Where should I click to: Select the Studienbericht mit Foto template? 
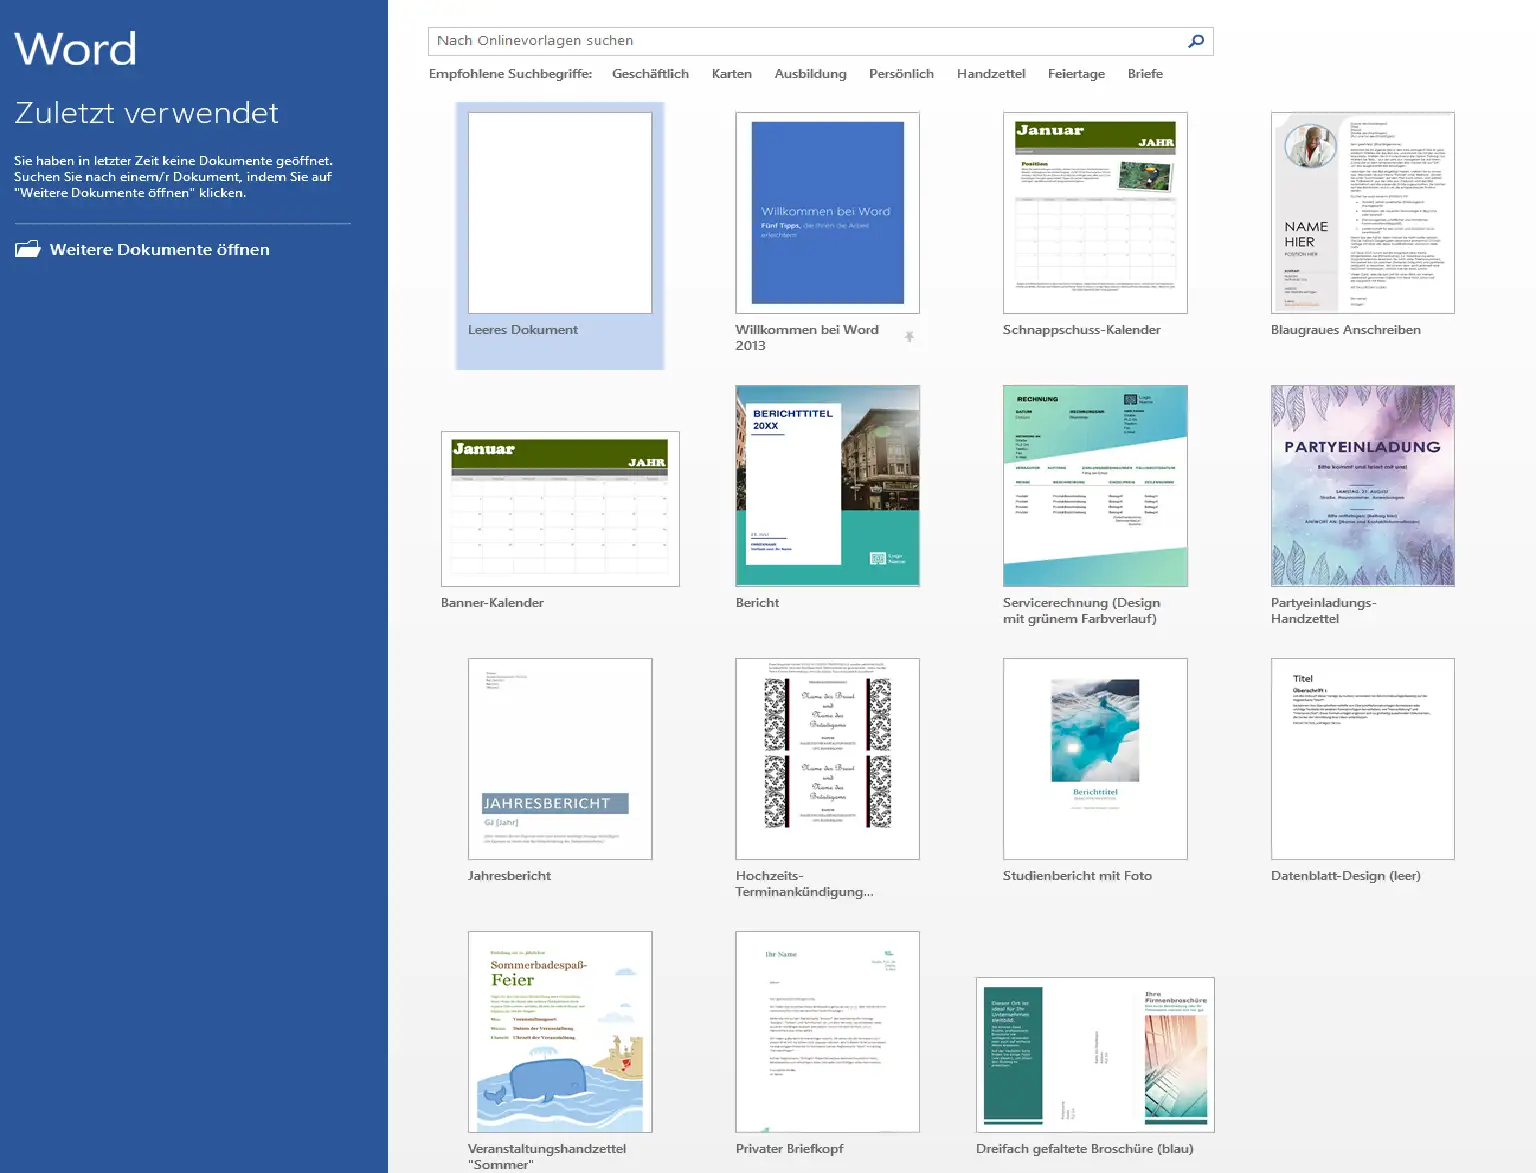point(1095,759)
